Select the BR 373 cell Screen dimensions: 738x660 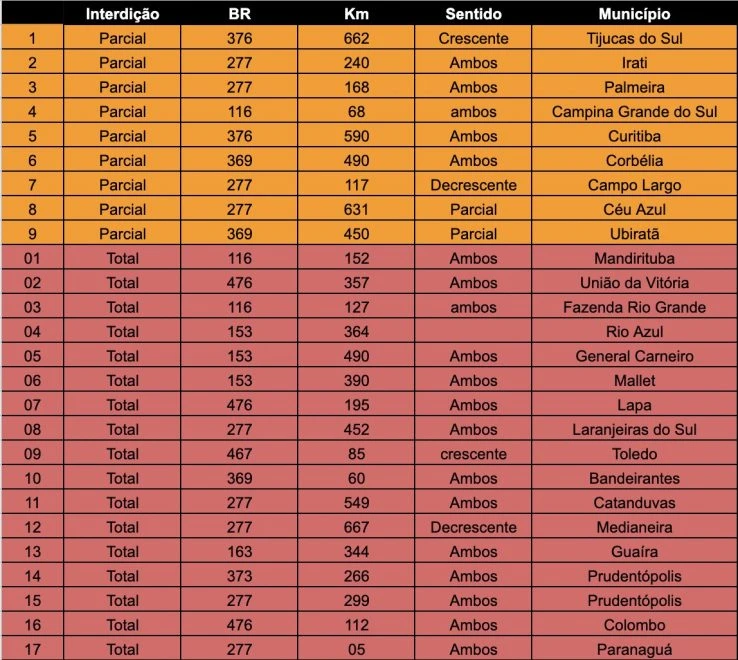point(239,576)
